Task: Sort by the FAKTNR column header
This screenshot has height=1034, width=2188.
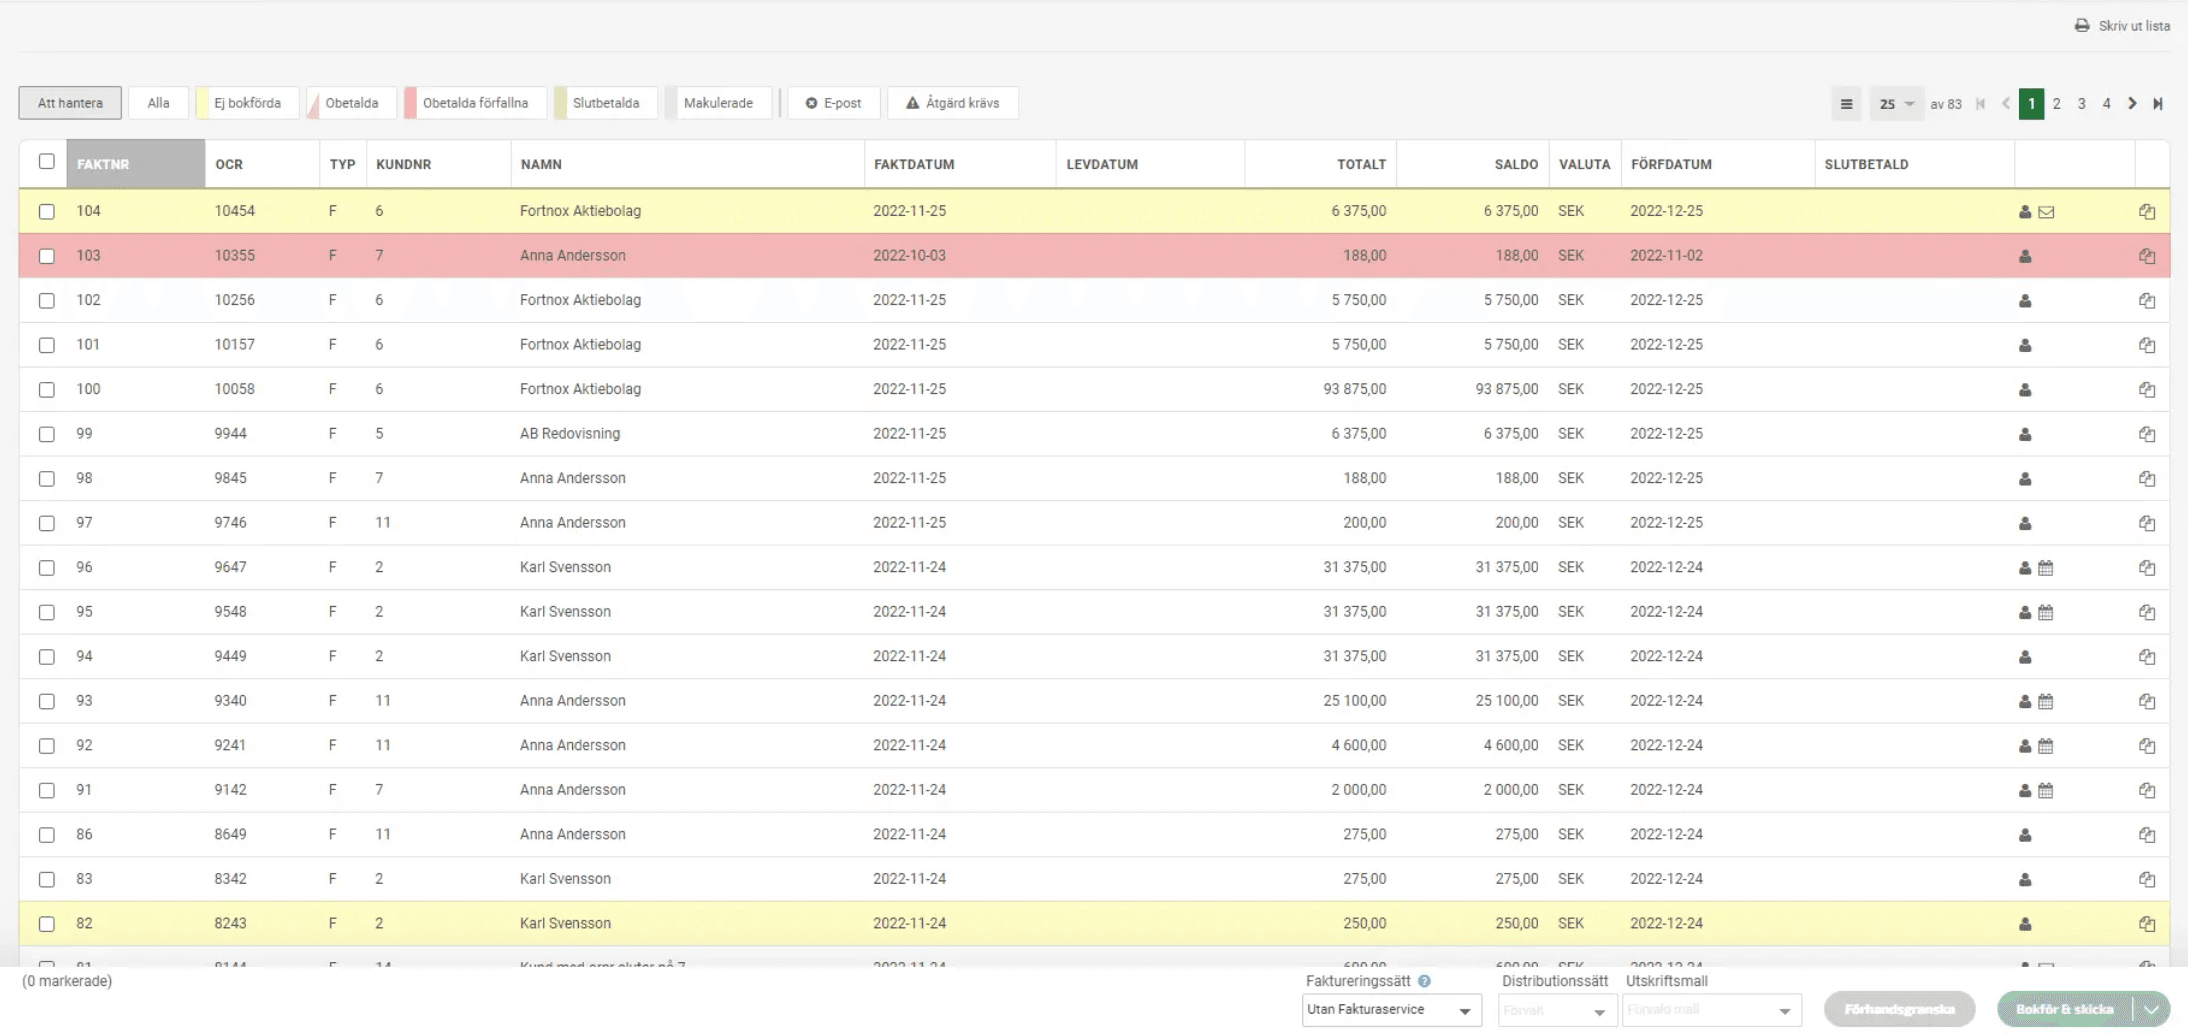Action: pos(135,164)
